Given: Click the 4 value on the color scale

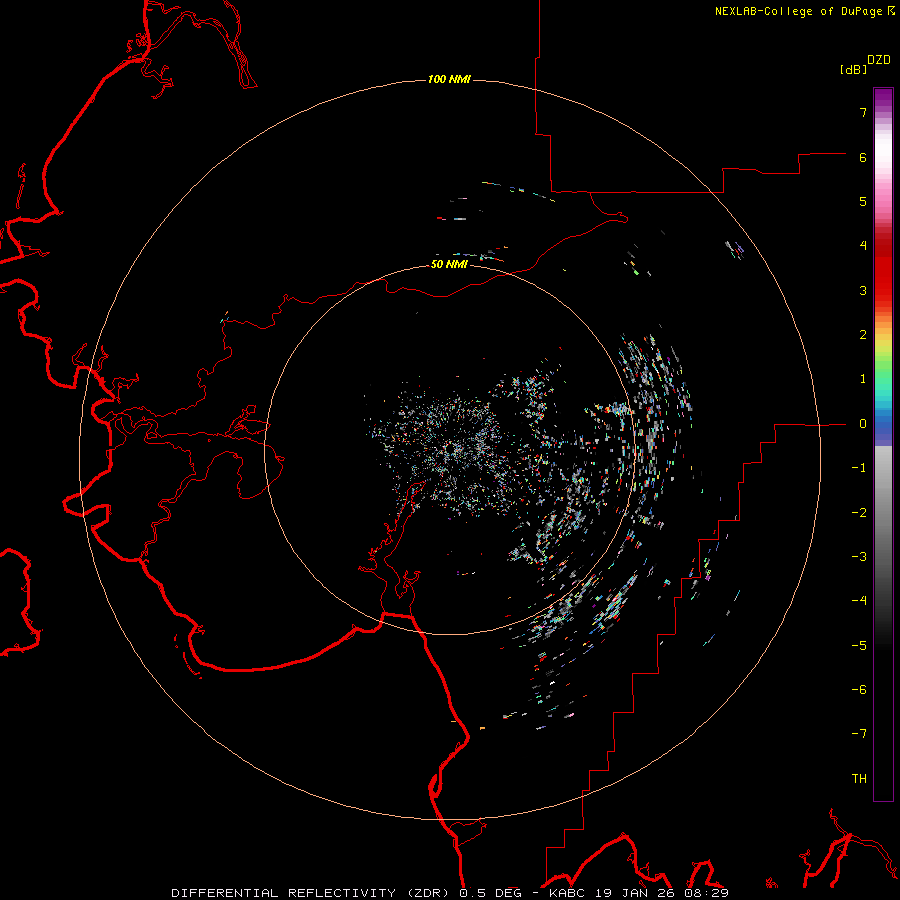Looking at the screenshot, I should click(x=863, y=246).
